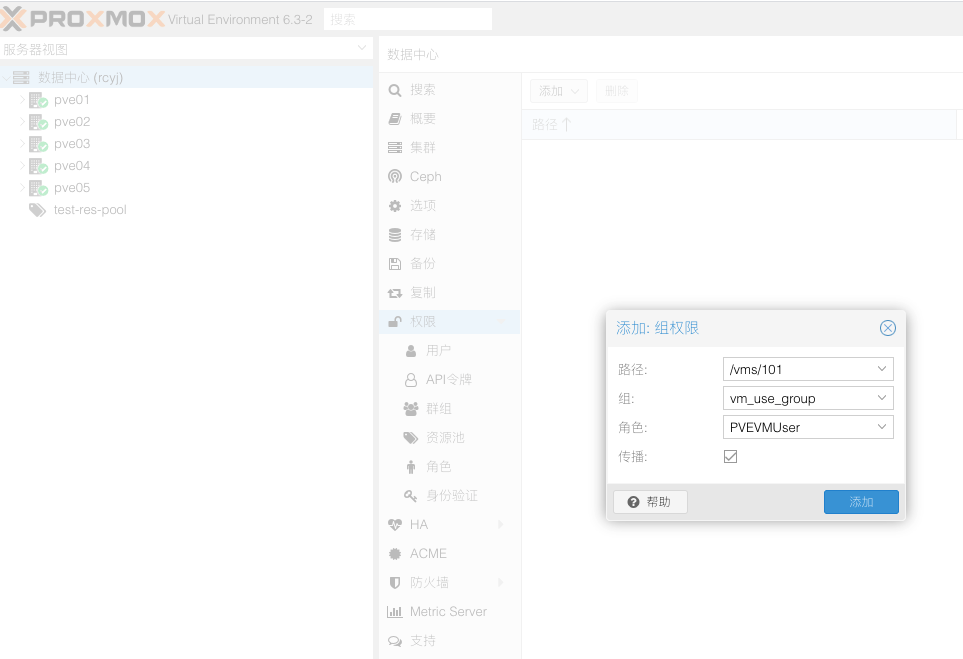Click the user icon for 用户
The height and width of the screenshot is (659, 963).
(x=411, y=351)
